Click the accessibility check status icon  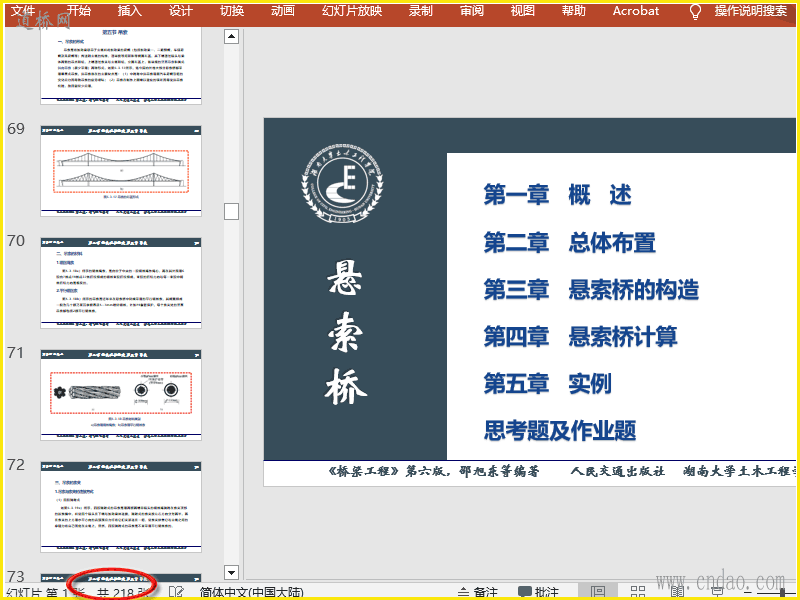[176, 592]
